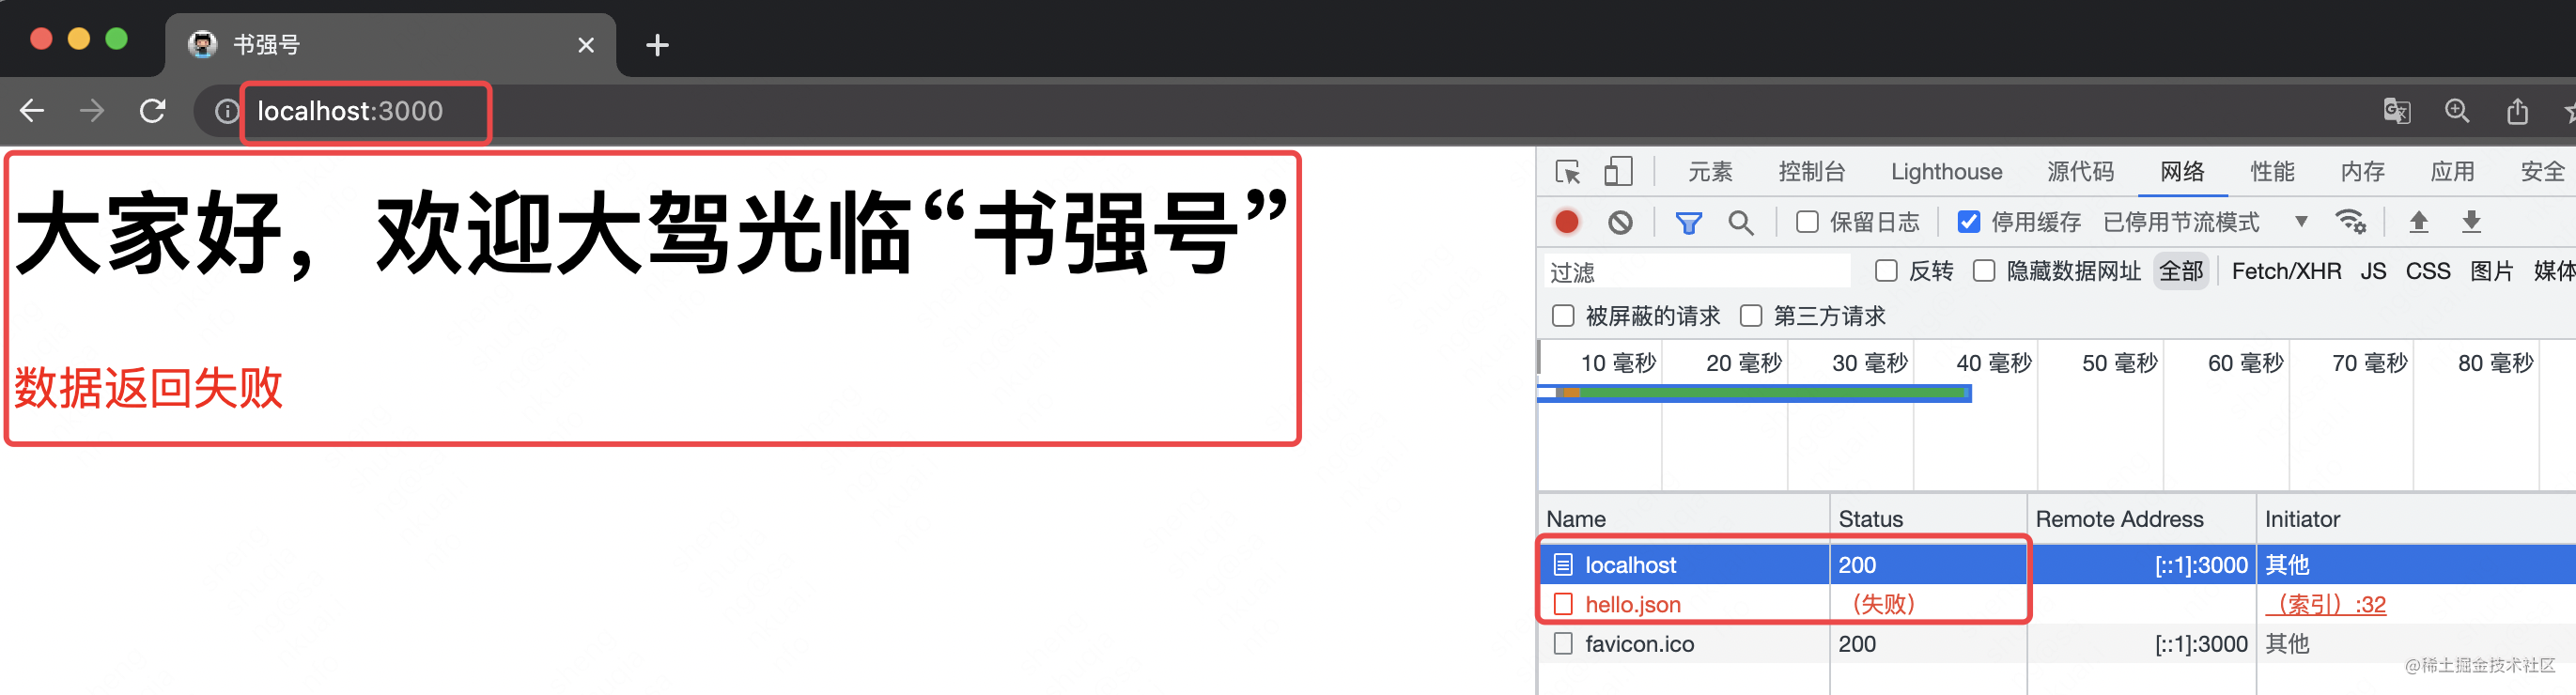Viewport: 2576px width, 695px height.
Task: Open the (索引):32 initiator link
Action: 2325,604
